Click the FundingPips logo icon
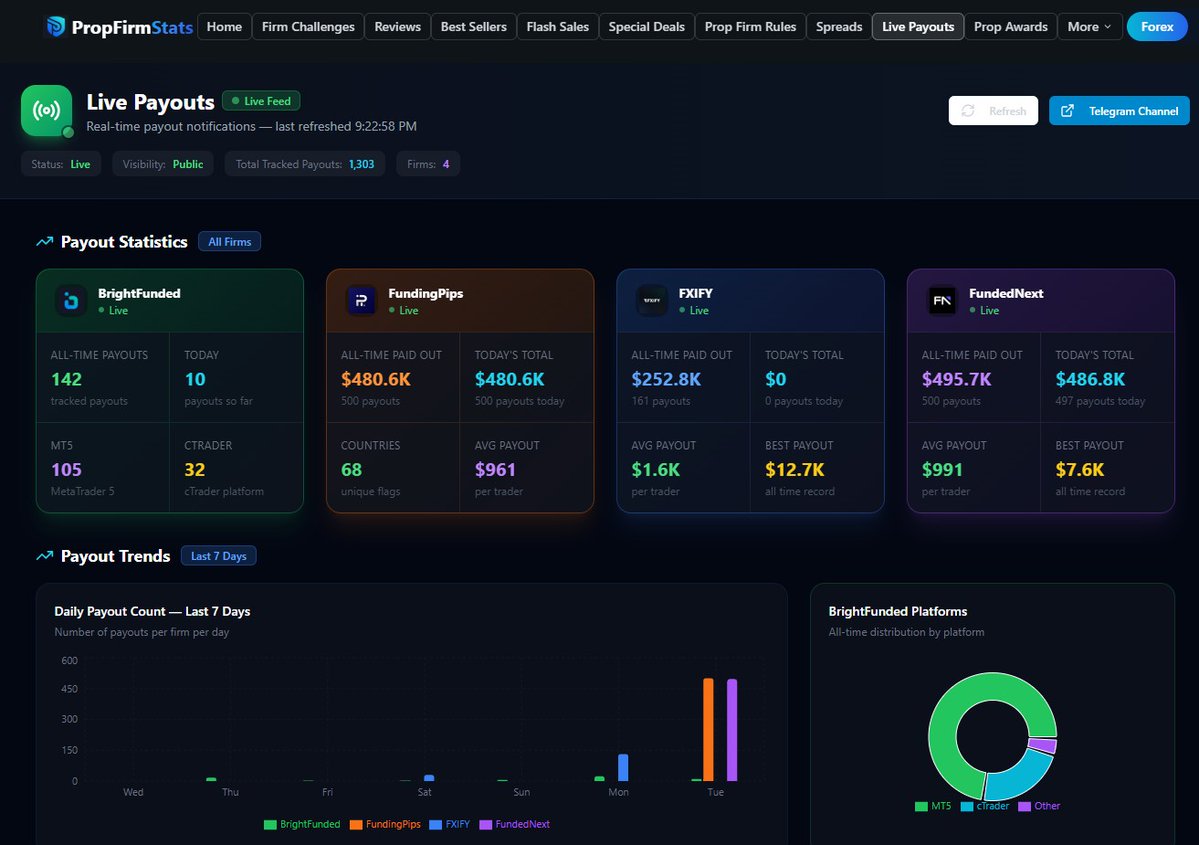The image size is (1199, 845). 362,301
